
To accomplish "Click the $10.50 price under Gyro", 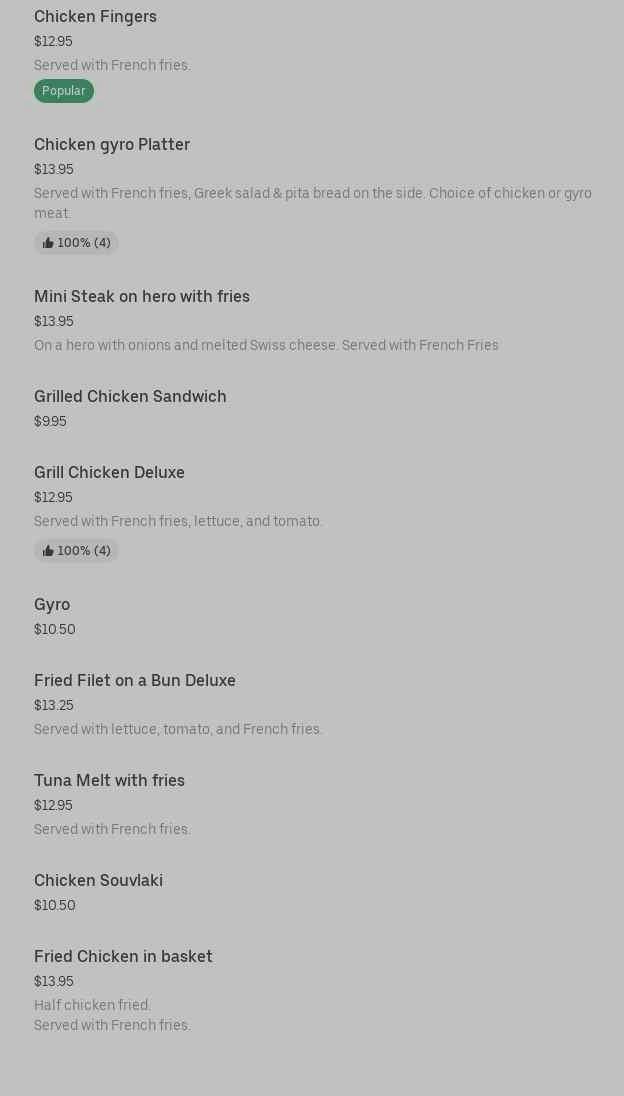I will pos(55,629).
